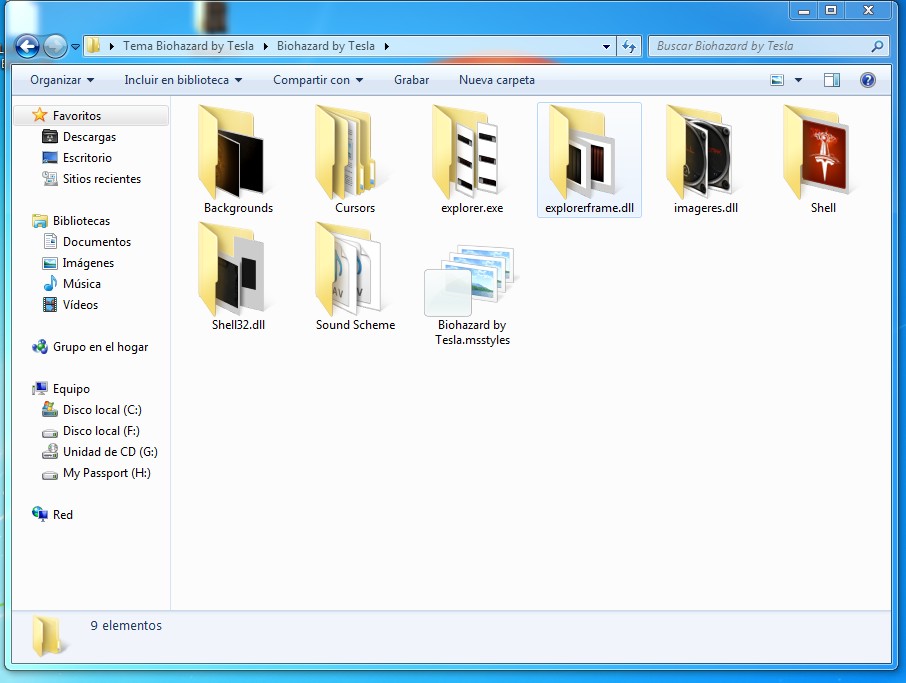This screenshot has height=683, width=906.
Task: Click the Grabar button
Action: point(411,80)
